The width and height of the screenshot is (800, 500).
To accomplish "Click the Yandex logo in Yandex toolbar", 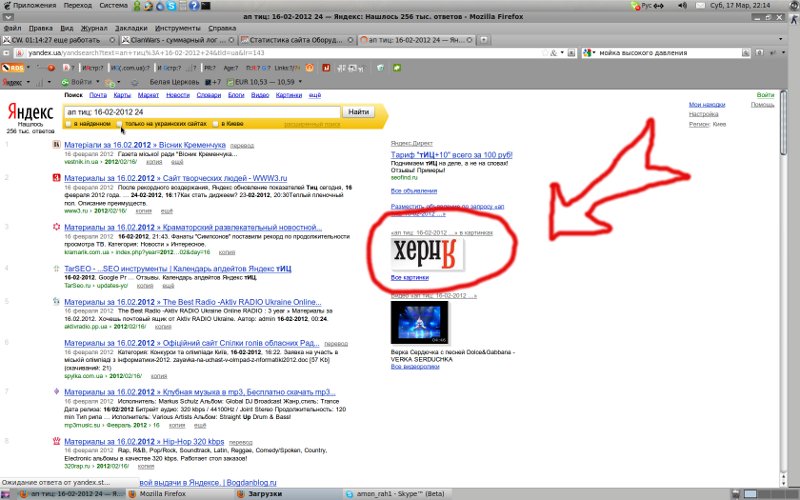I will click(x=12, y=82).
